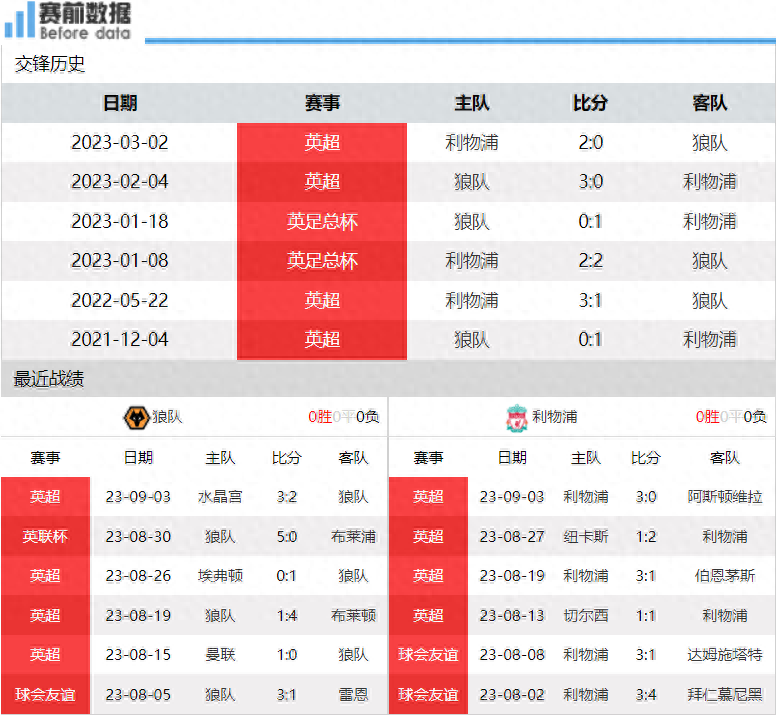The width and height of the screenshot is (776, 715).
Task: Select the date 2022-05-22
Action: (120, 300)
